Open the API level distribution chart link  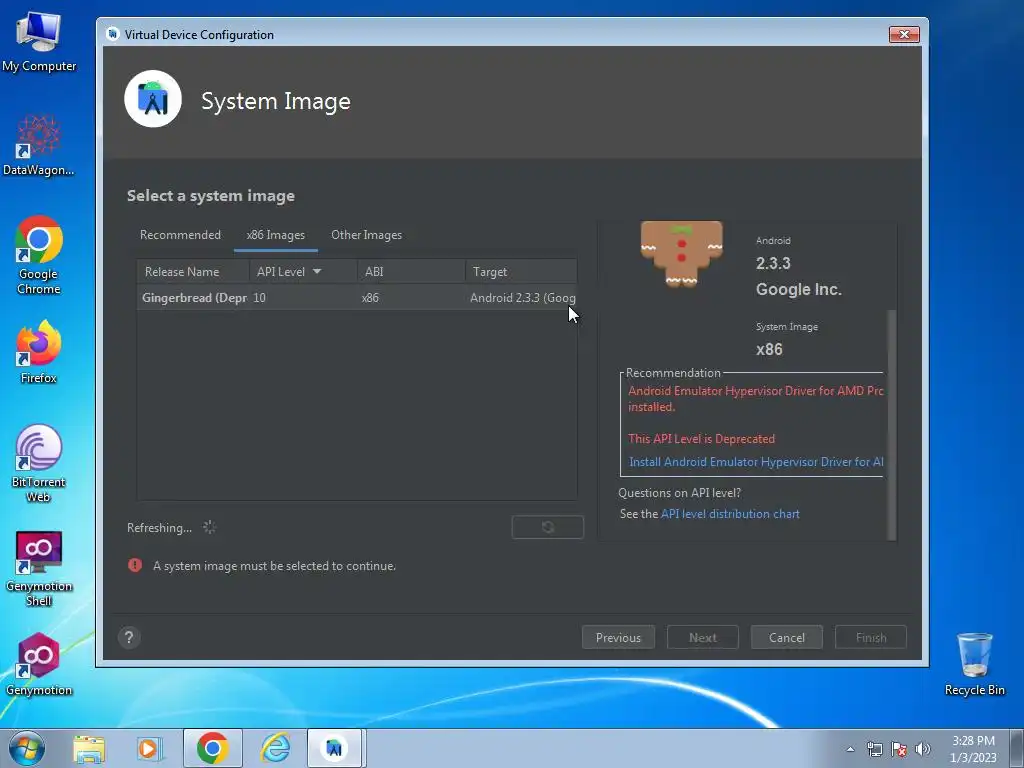coord(730,514)
